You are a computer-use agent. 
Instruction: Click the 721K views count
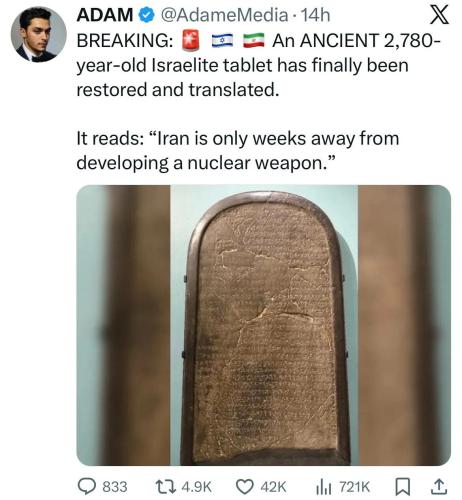click(355, 487)
